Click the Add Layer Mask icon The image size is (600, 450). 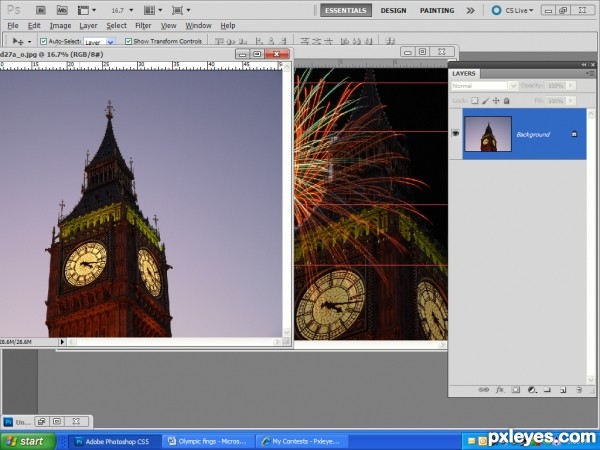pos(516,390)
